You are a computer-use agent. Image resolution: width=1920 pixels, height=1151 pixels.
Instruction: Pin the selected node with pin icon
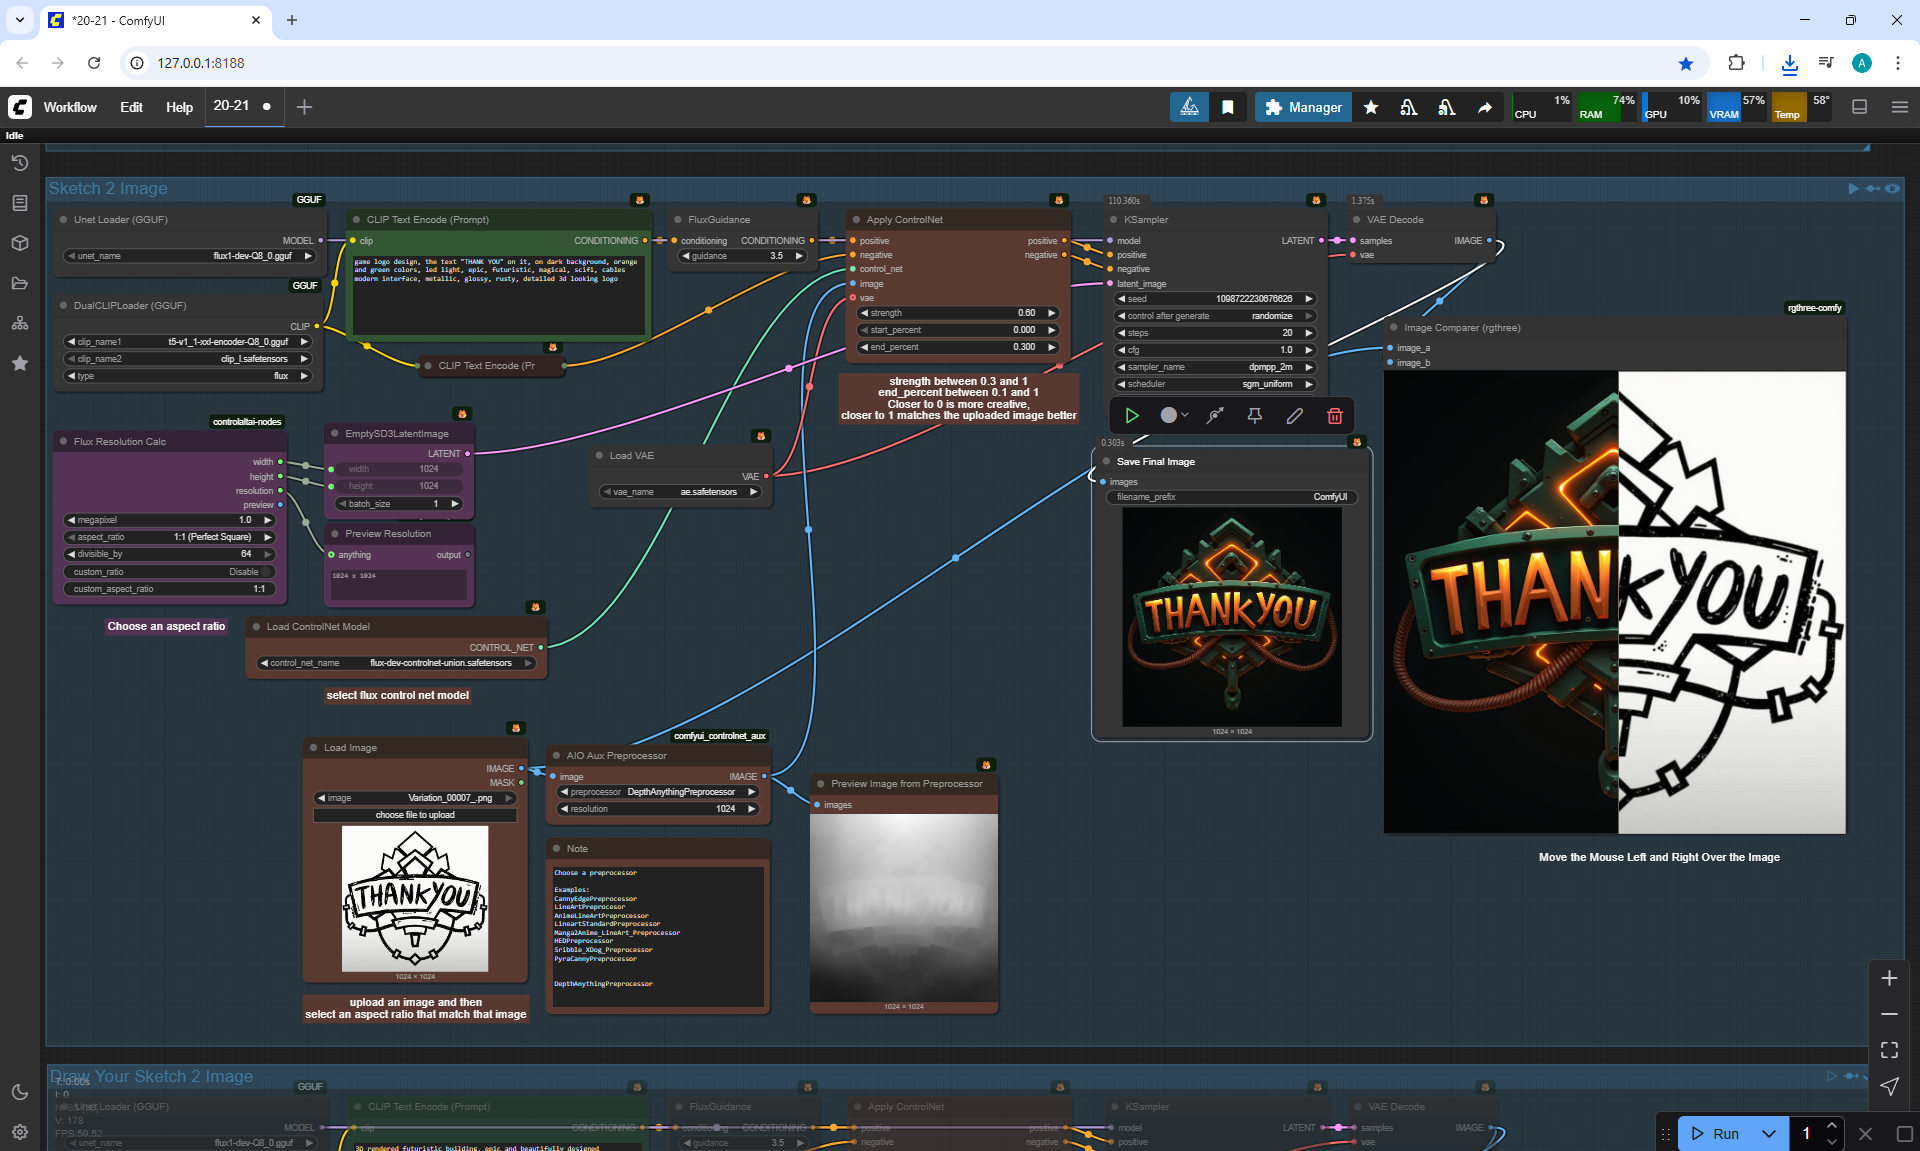click(1254, 416)
